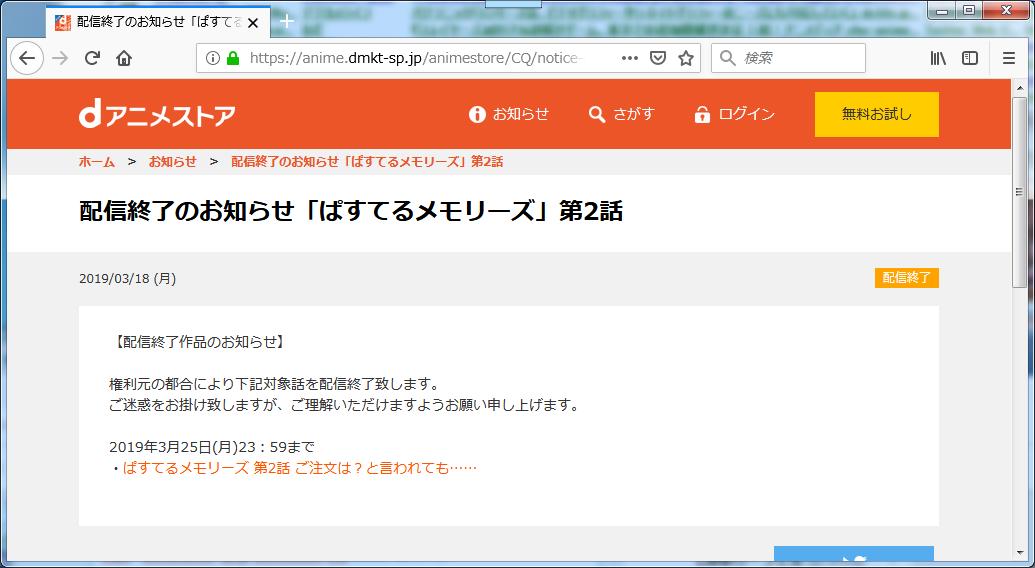Reload the current page
The width and height of the screenshot is (1035, 568).
pyautogui.click(x=92, y=58)
